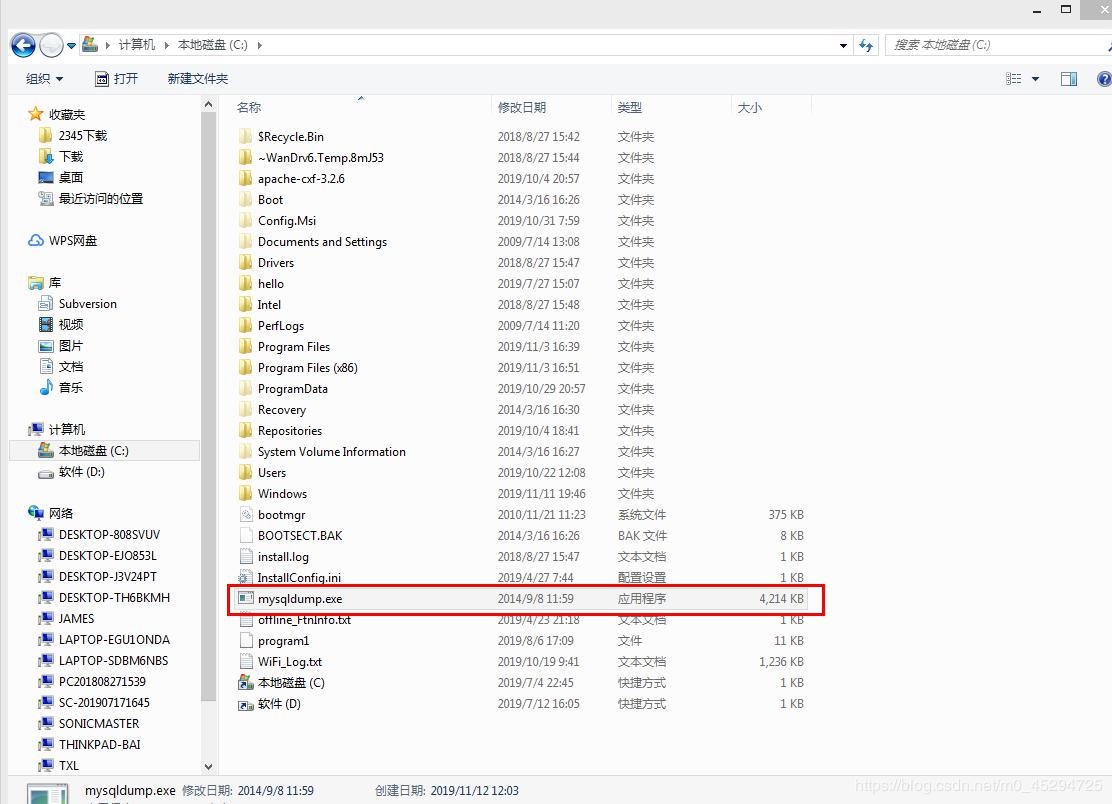Image resolution: width=1112 pixels, height=804 pixels.
Task: Select the Program Files (x86) folder icon
Action: (246, 368)
